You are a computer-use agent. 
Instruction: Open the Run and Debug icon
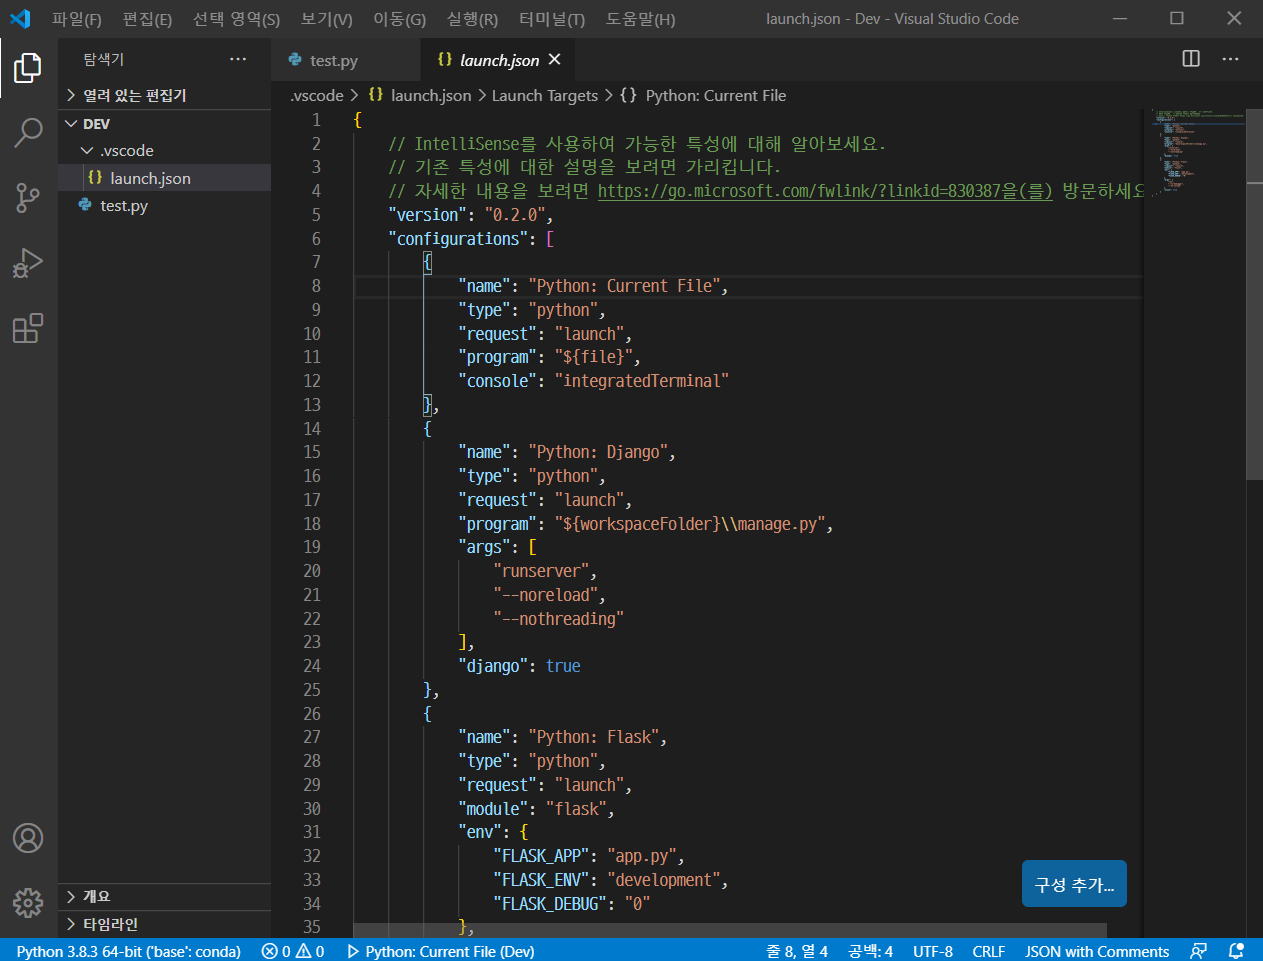[x=27, y=263]
